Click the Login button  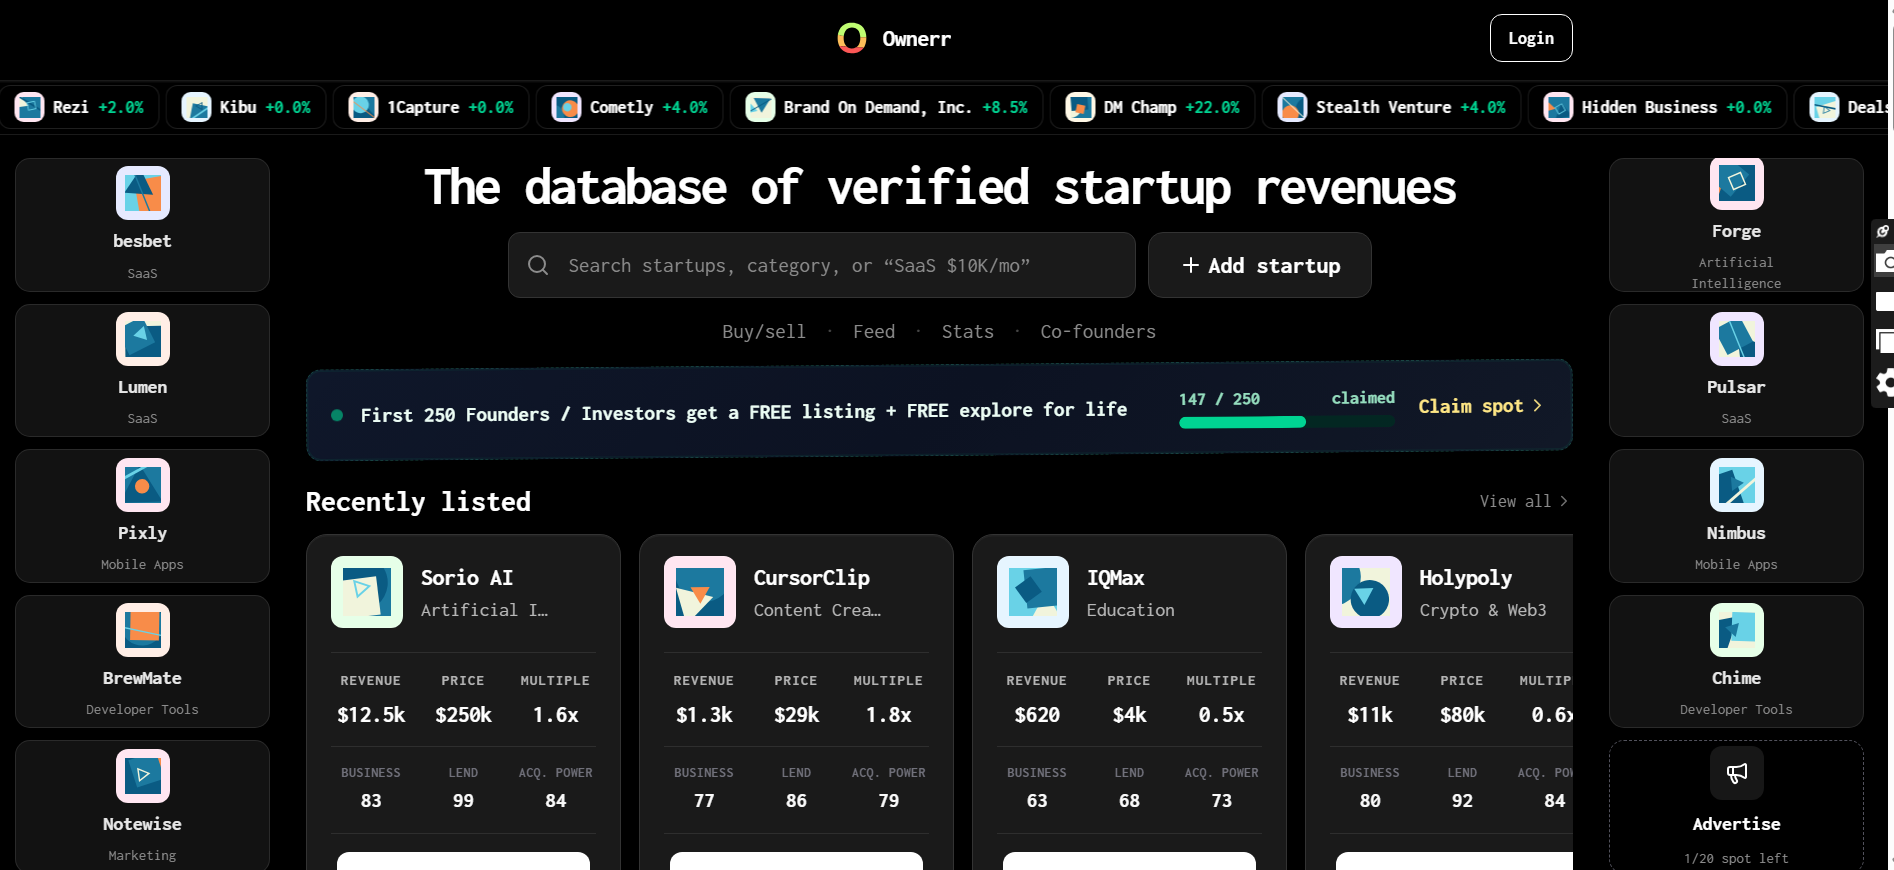pos(1531,38)
